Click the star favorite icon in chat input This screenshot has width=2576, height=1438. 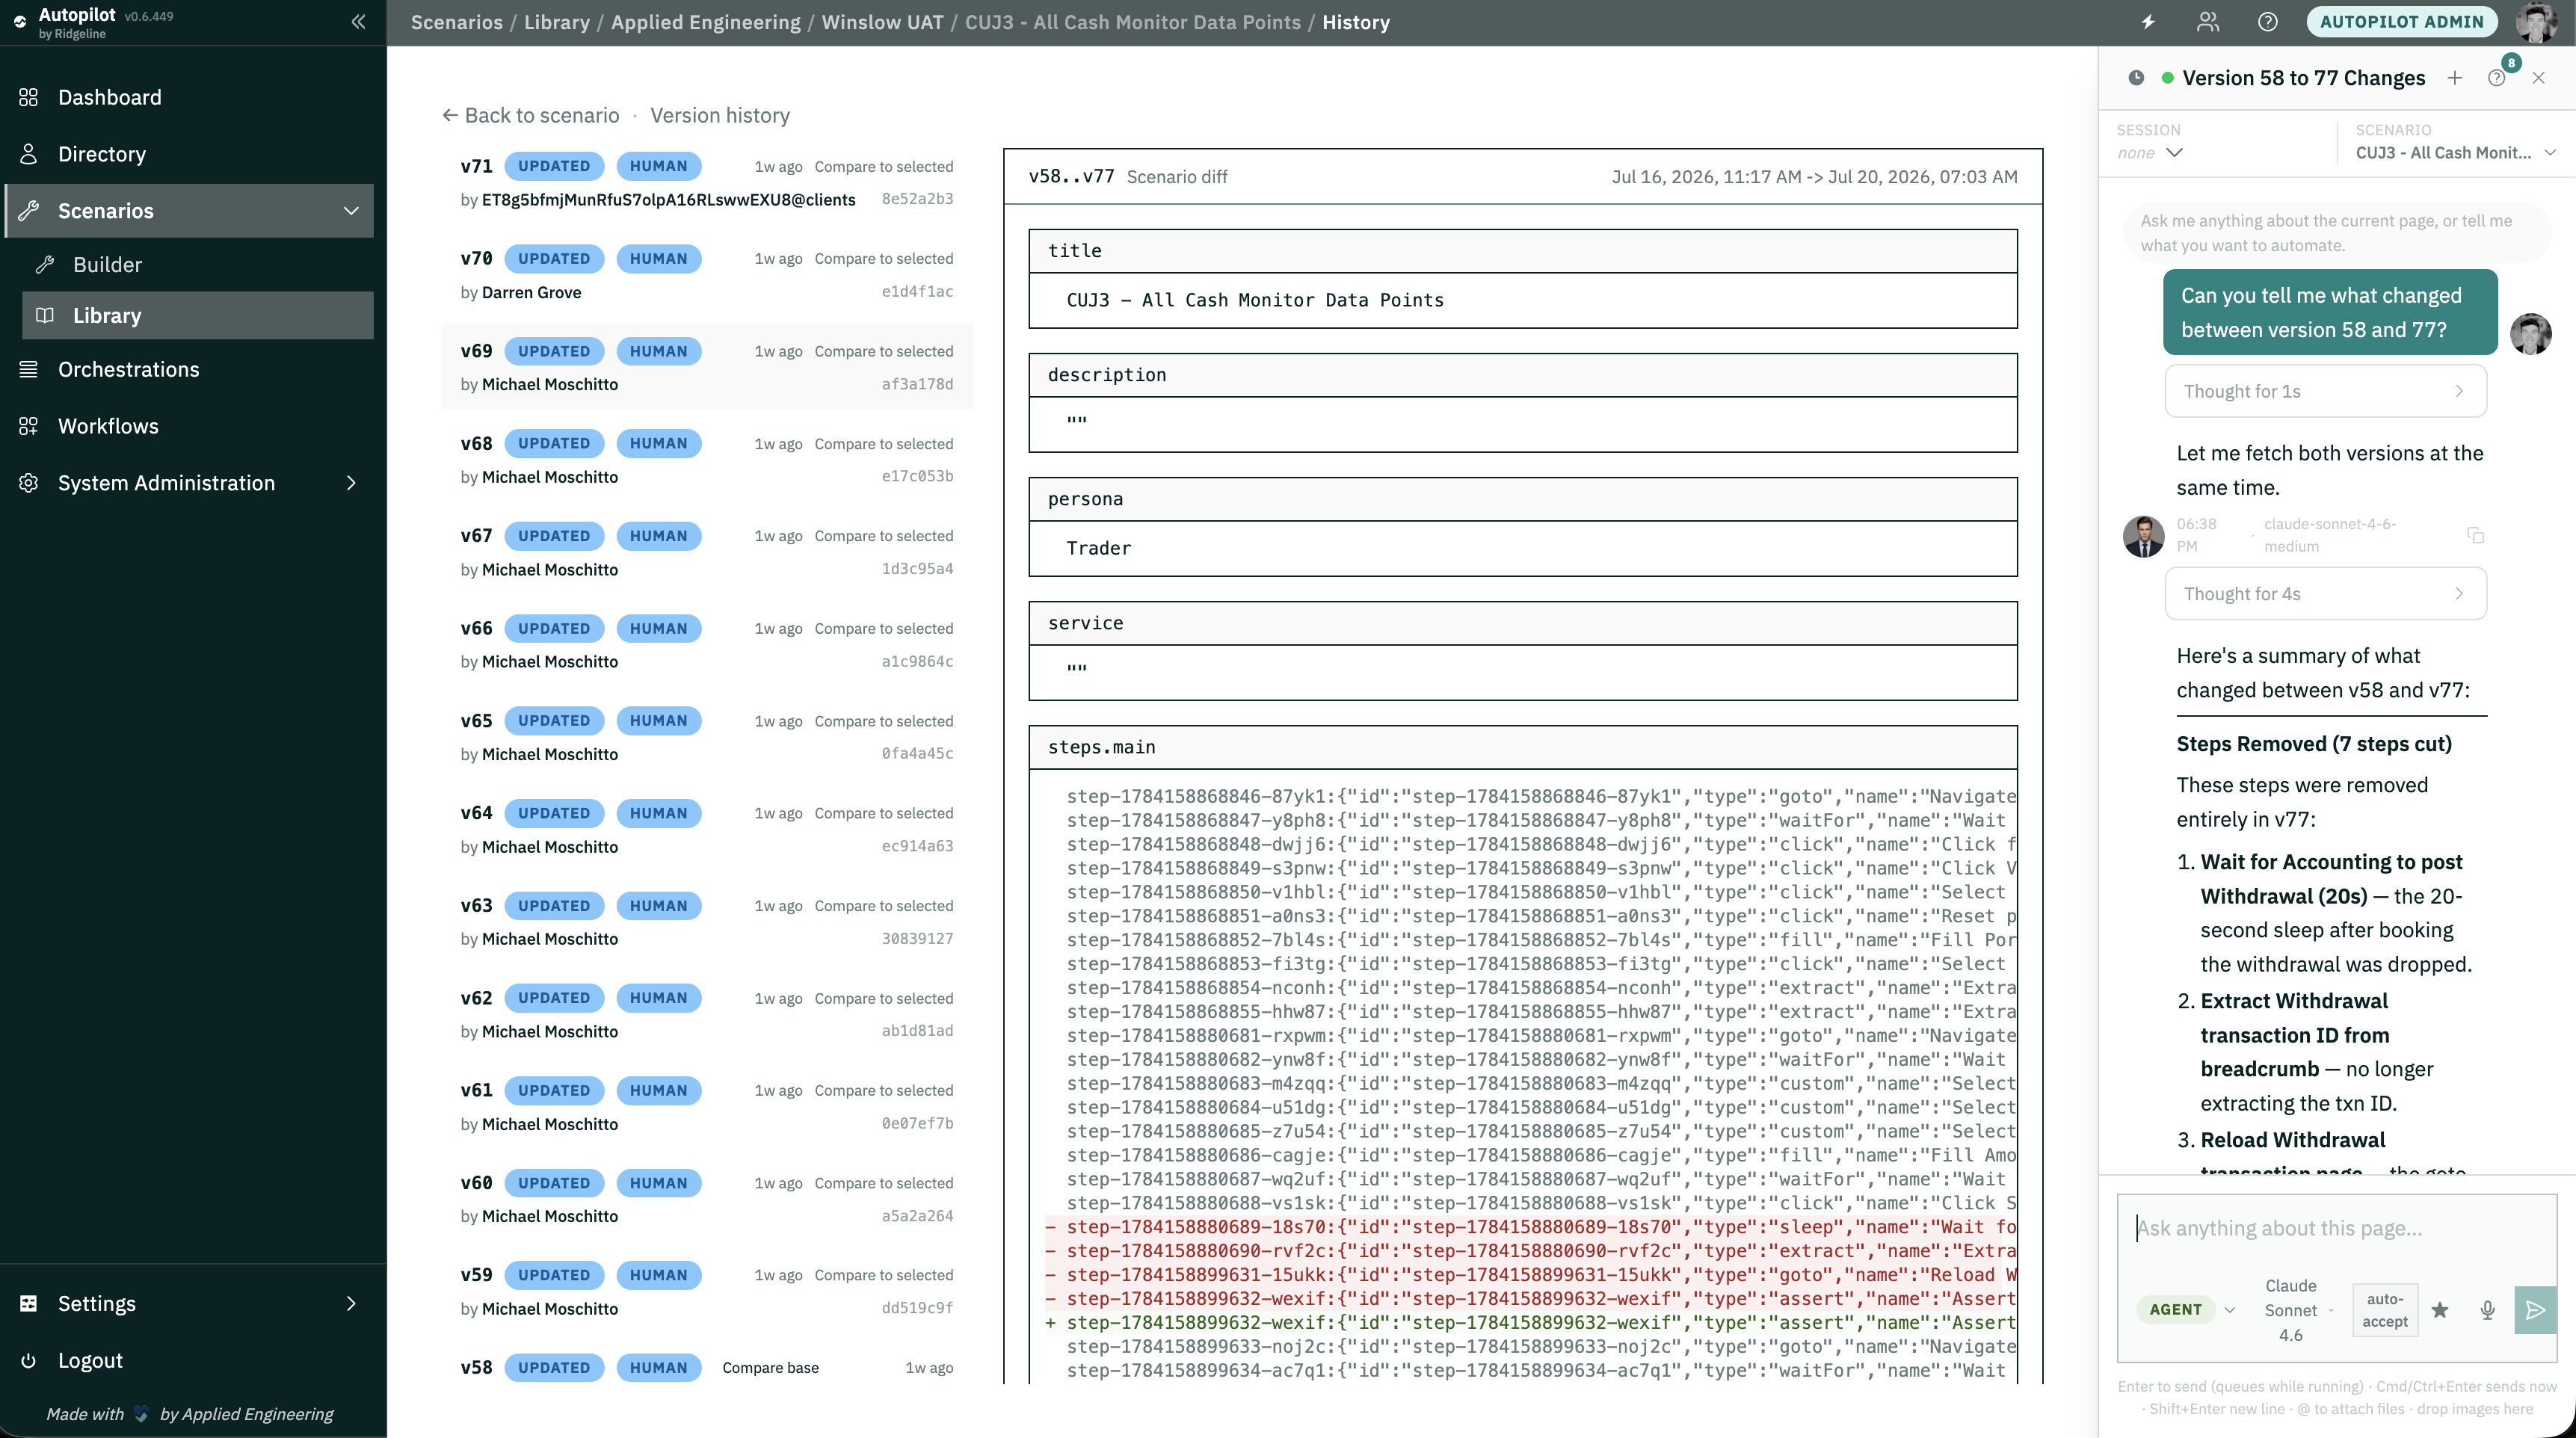tap(2440, 1310)
